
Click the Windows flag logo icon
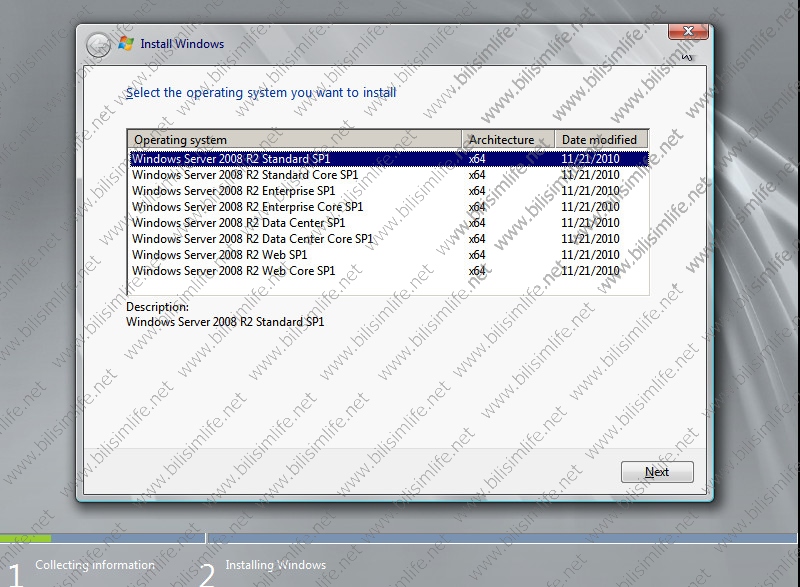126,44
